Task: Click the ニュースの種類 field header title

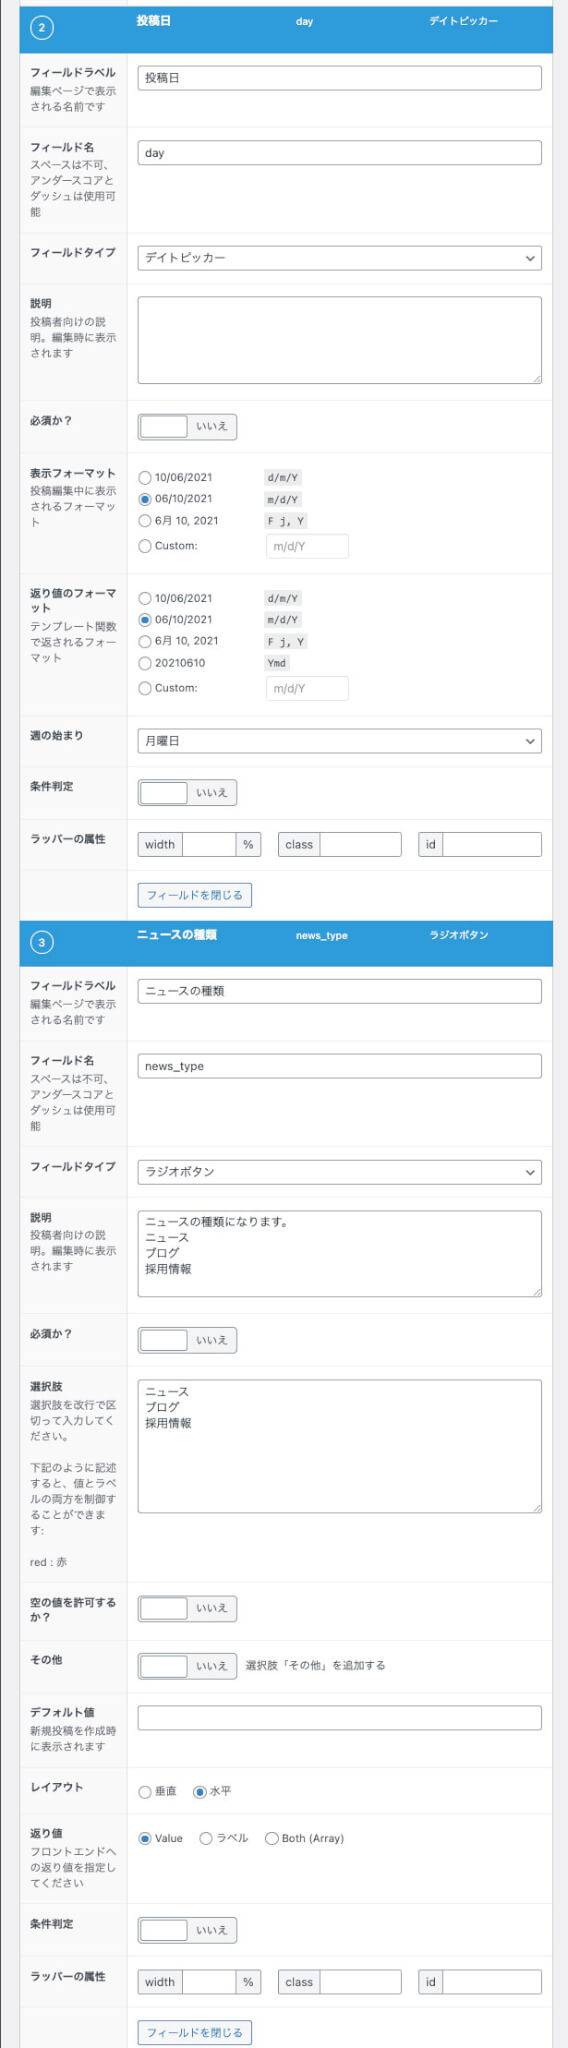Action: tap(177, 935)
